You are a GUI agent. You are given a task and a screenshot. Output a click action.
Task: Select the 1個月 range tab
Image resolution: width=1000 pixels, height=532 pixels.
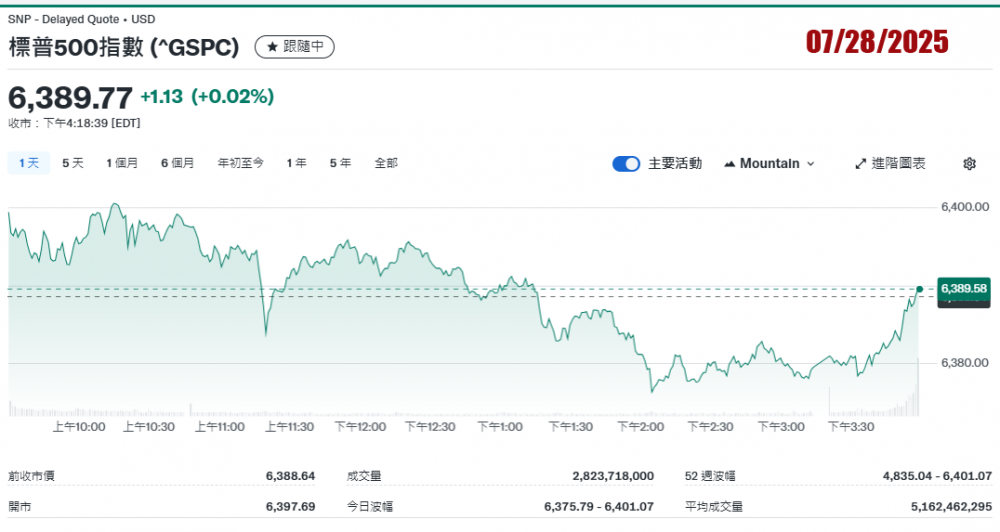tap(122, 163)
